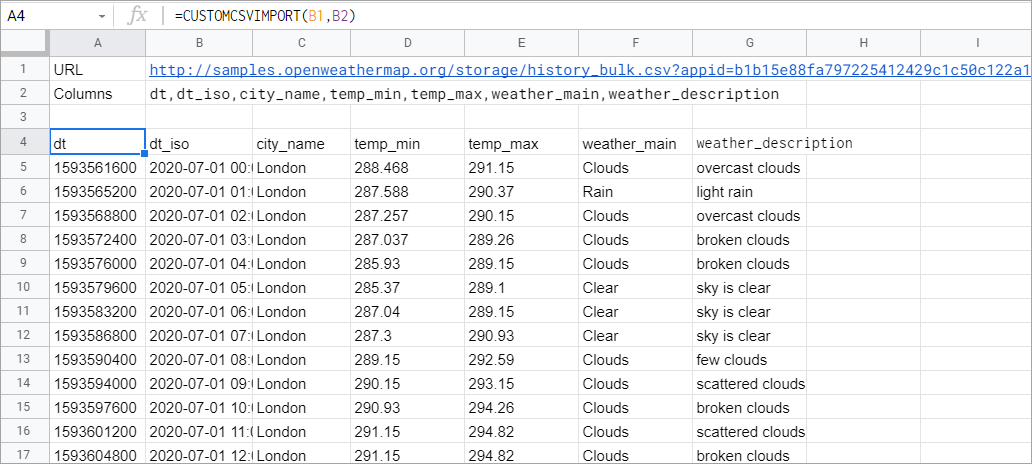Select cell with 290.93 in row 15
This screenshot has height=464, width=1032.
pos(407,407)
